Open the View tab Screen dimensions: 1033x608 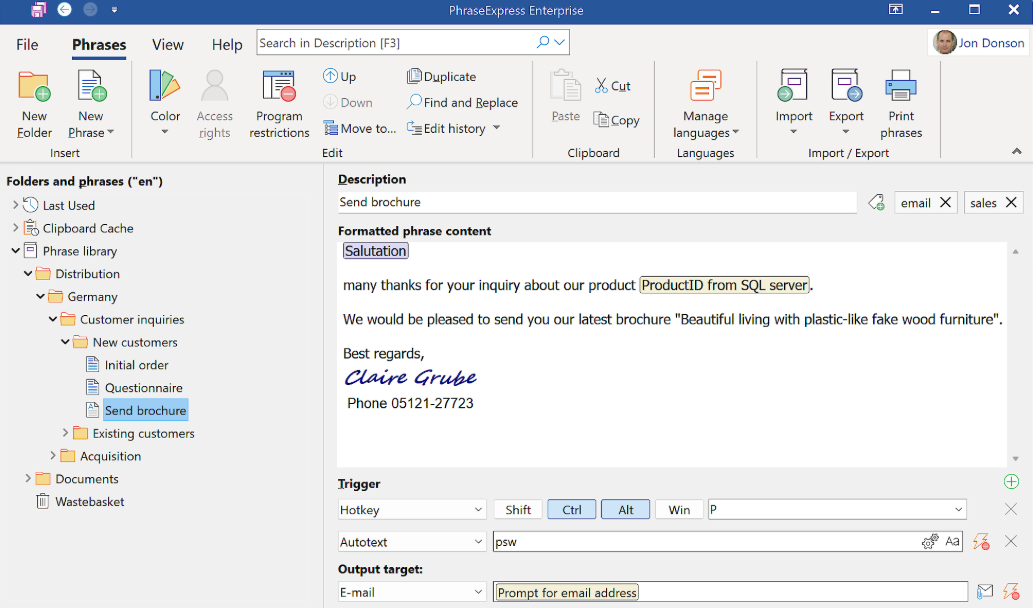168,44
